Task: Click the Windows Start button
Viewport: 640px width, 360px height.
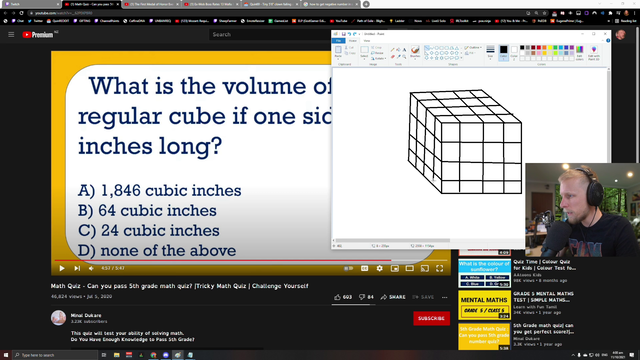Action: tap(6, 355)
